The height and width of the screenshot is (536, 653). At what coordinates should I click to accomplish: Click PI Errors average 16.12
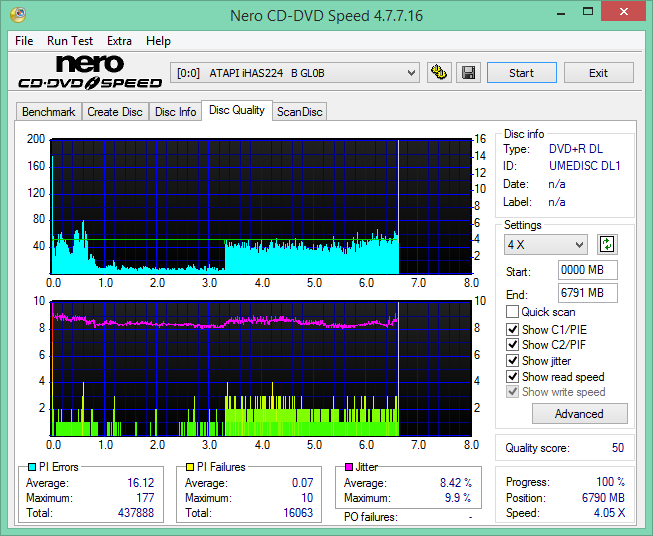point(140,483)
